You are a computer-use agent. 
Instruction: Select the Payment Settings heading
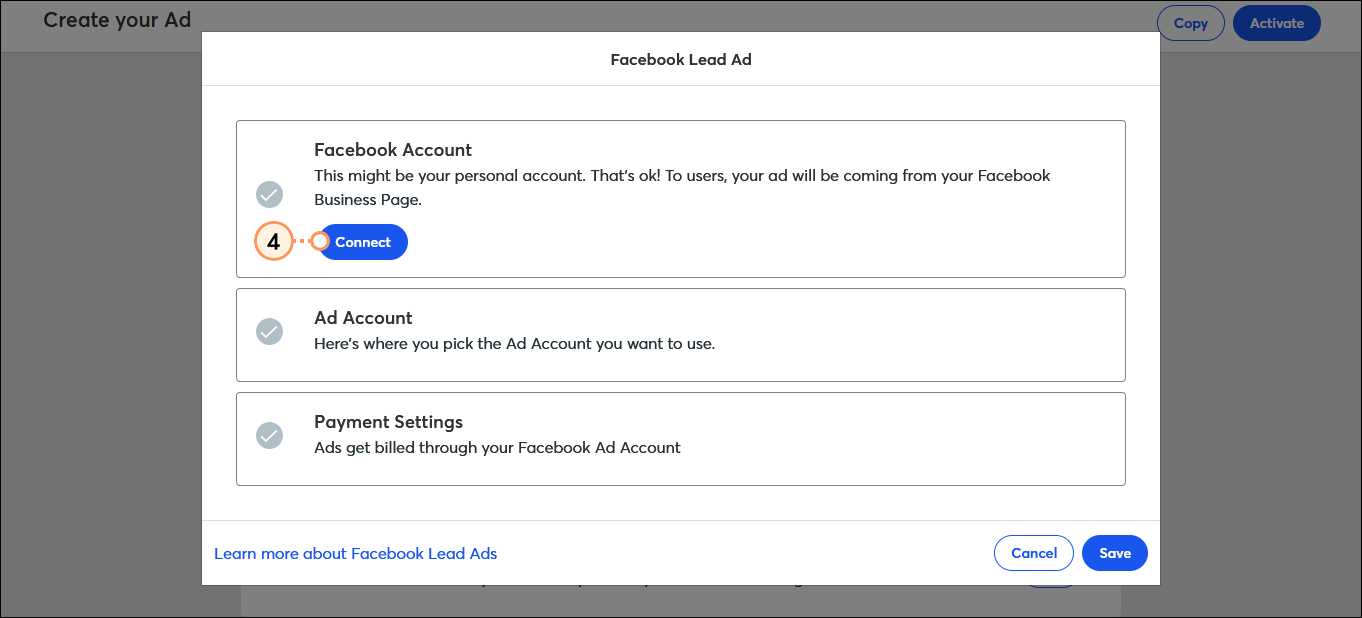(388, 422)
